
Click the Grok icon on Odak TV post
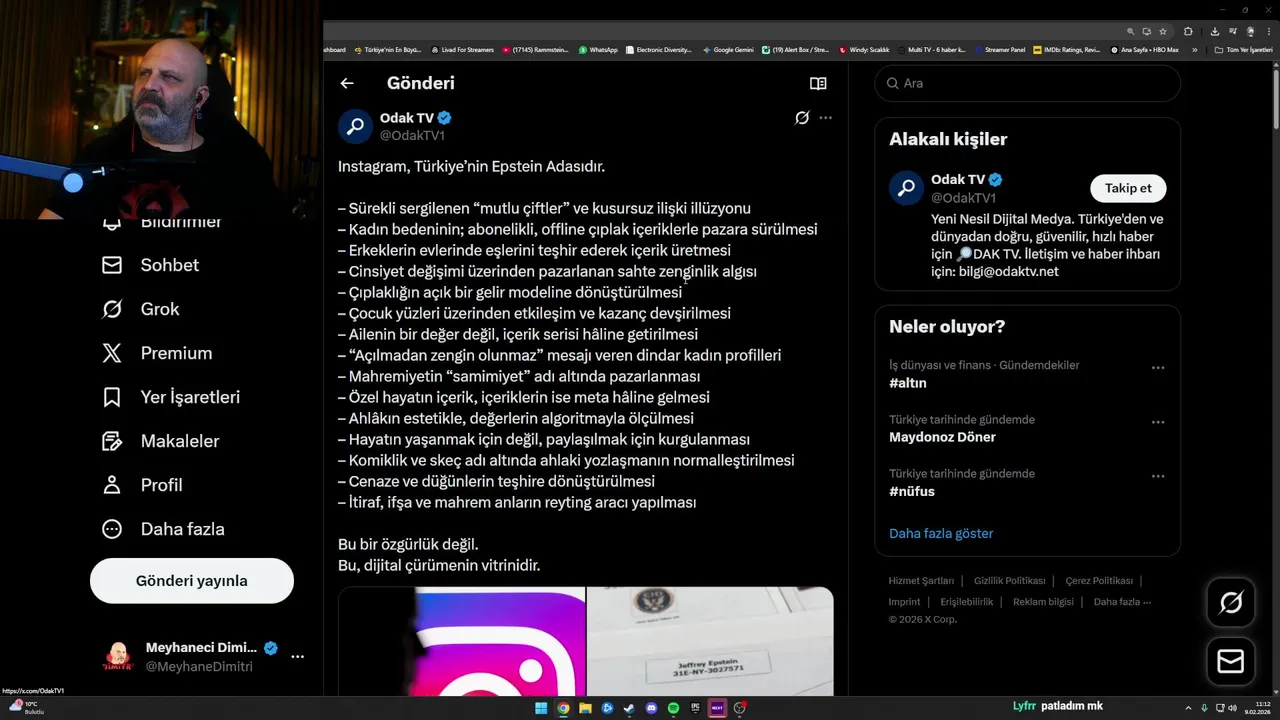click(x=802, y=118)
